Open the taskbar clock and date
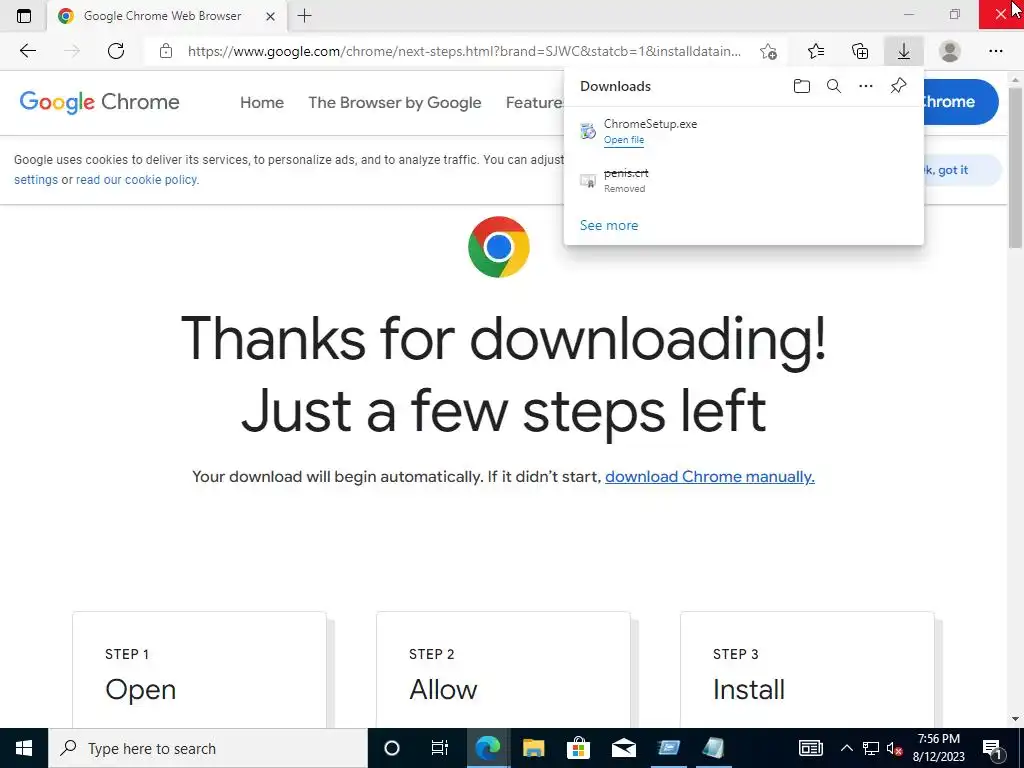 [x=938, y=748]
